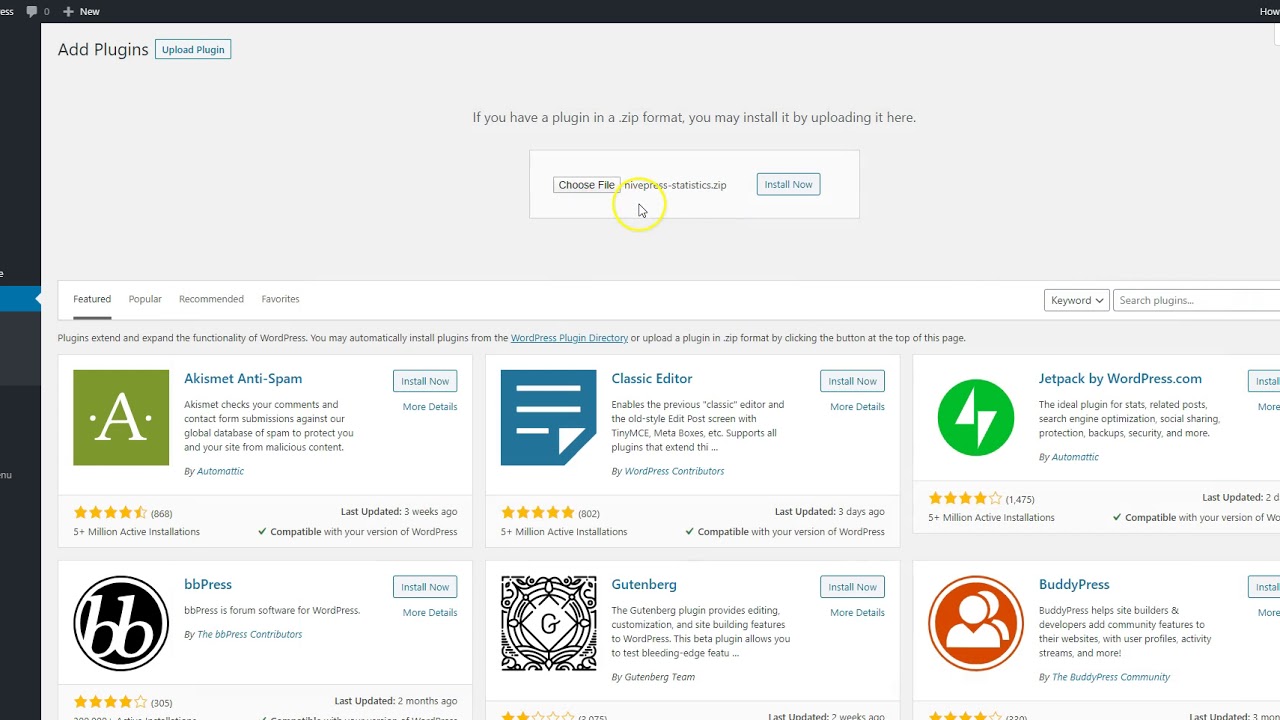This screenshot has height=720, width=1280.
Task: Click the Classic Editor plugin icon
Action: [548, 417]
